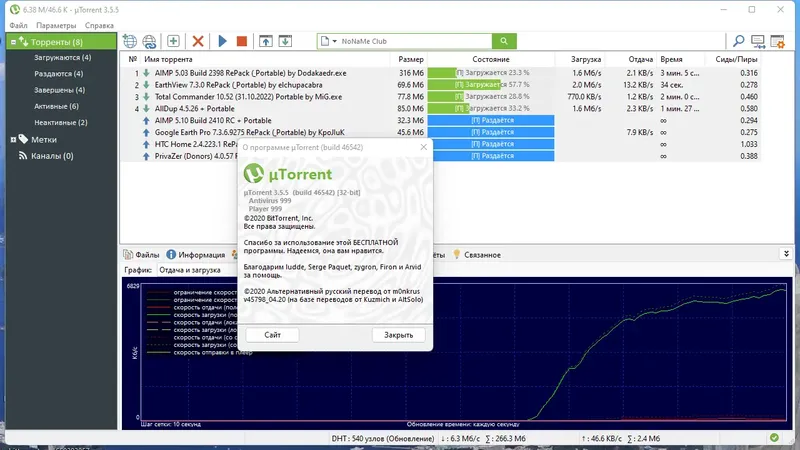Select the AIMP 5.10 Build 2410 RC torrent row
Viewport: 800px width, 450px height.
[440, 120]
